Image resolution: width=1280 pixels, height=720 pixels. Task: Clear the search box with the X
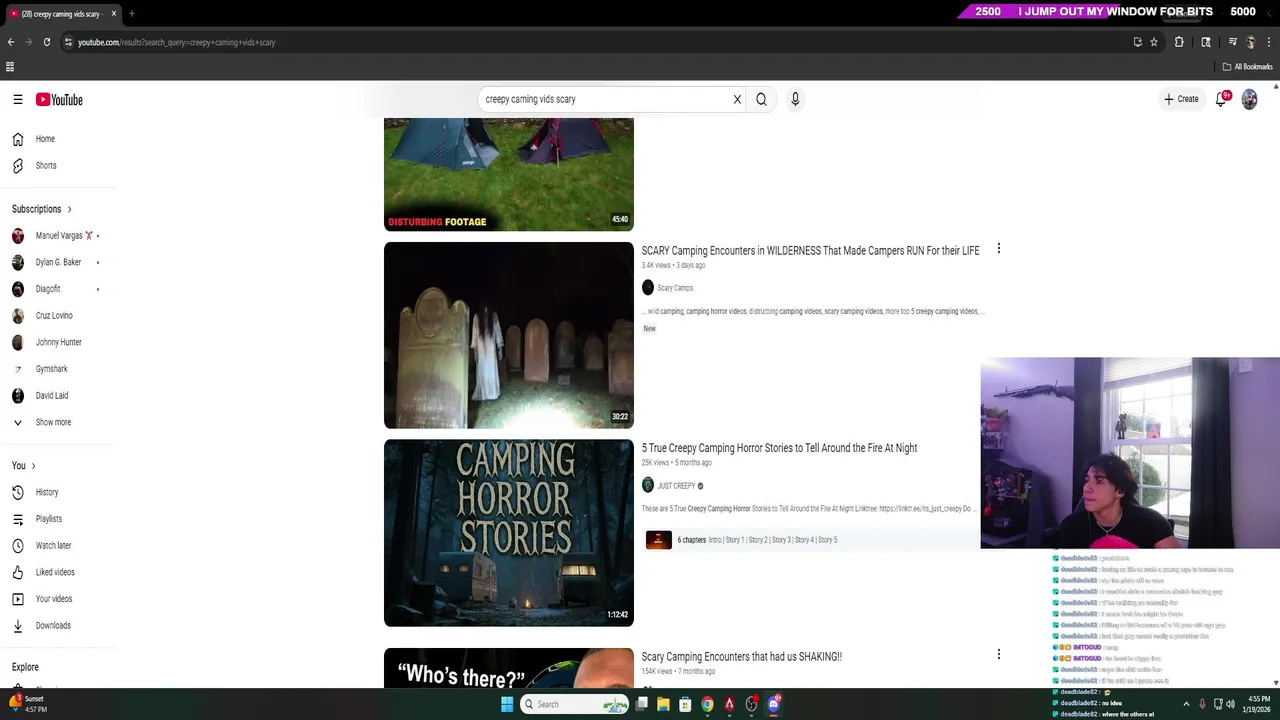tap(737, 99)
